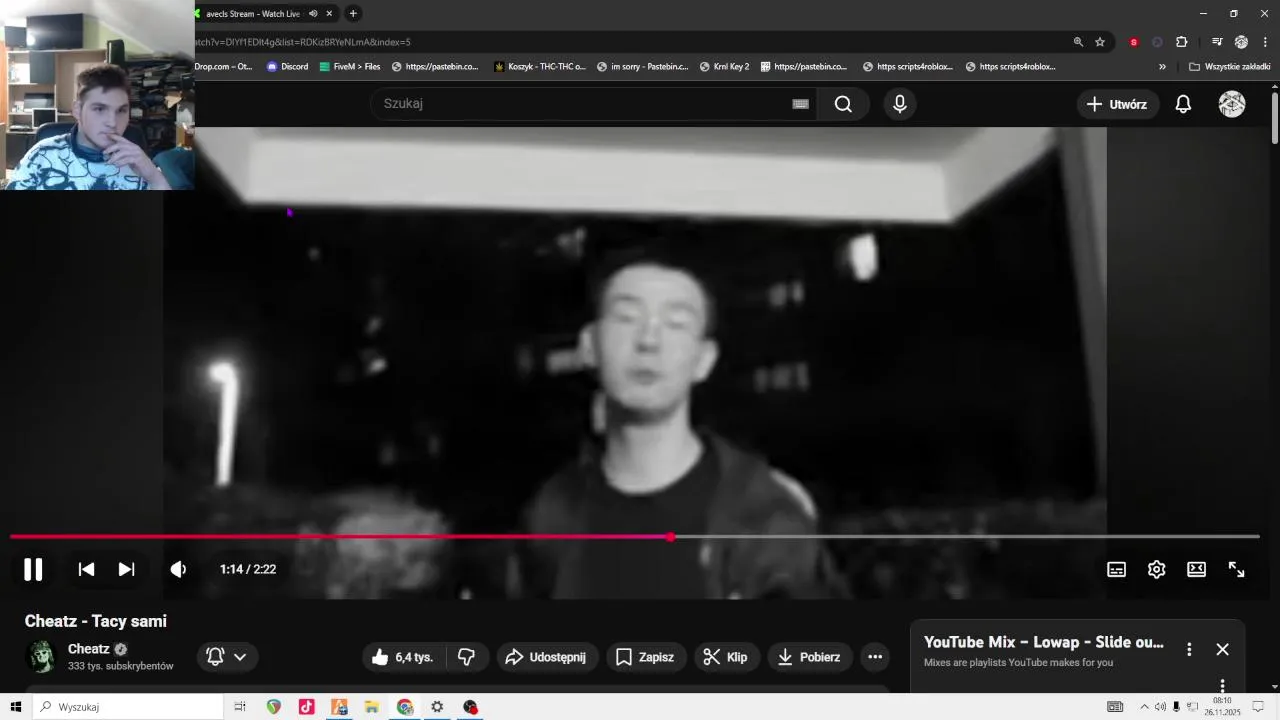Screen dimensions: 1280x720
Task: Open YouTube account avatar menu
Action: pos(1232,104)
